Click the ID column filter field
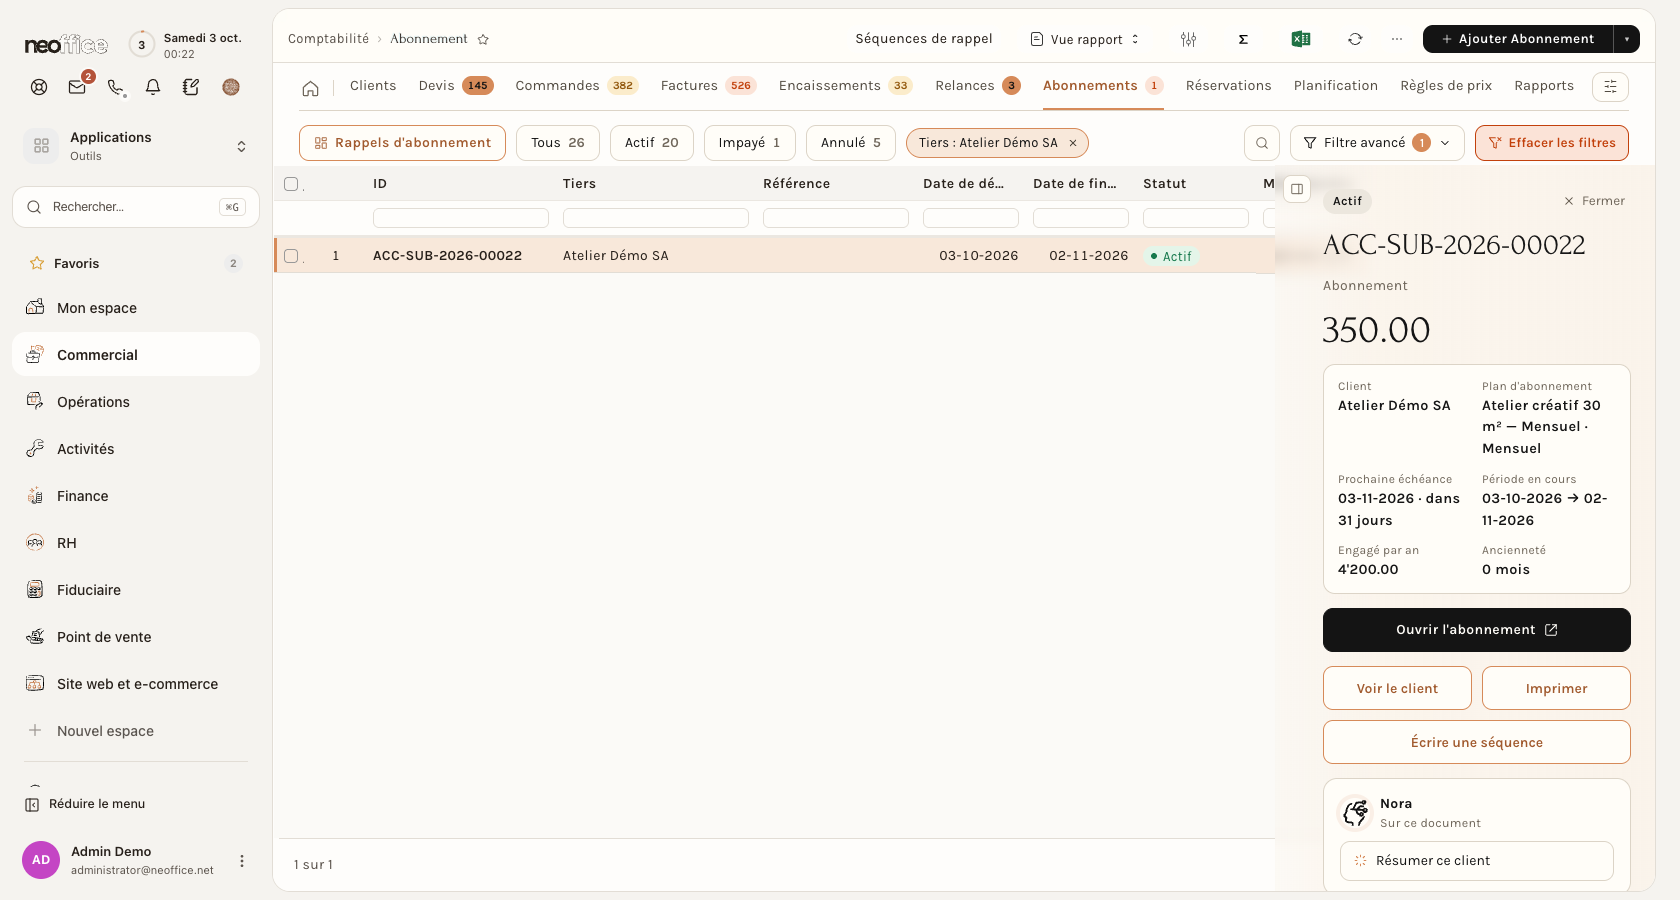This screenshot has height=900, width=1680. 461,218
